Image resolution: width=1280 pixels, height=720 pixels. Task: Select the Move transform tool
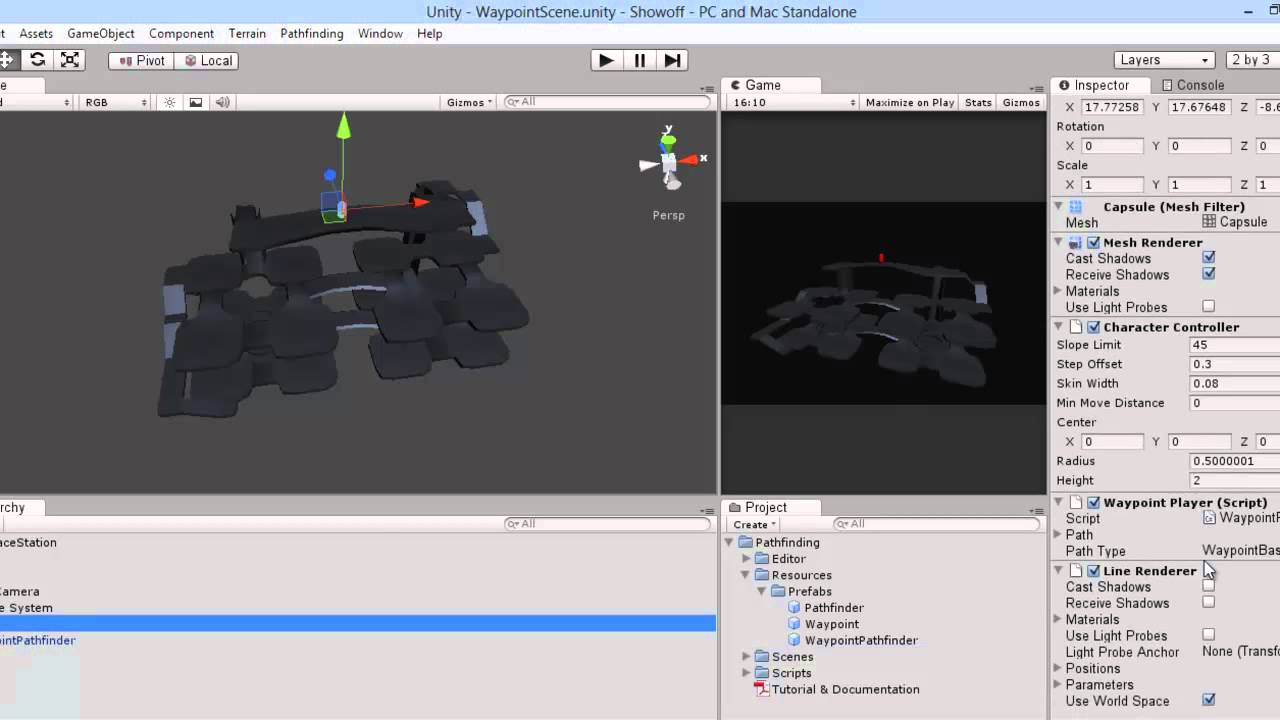(8, 60)
